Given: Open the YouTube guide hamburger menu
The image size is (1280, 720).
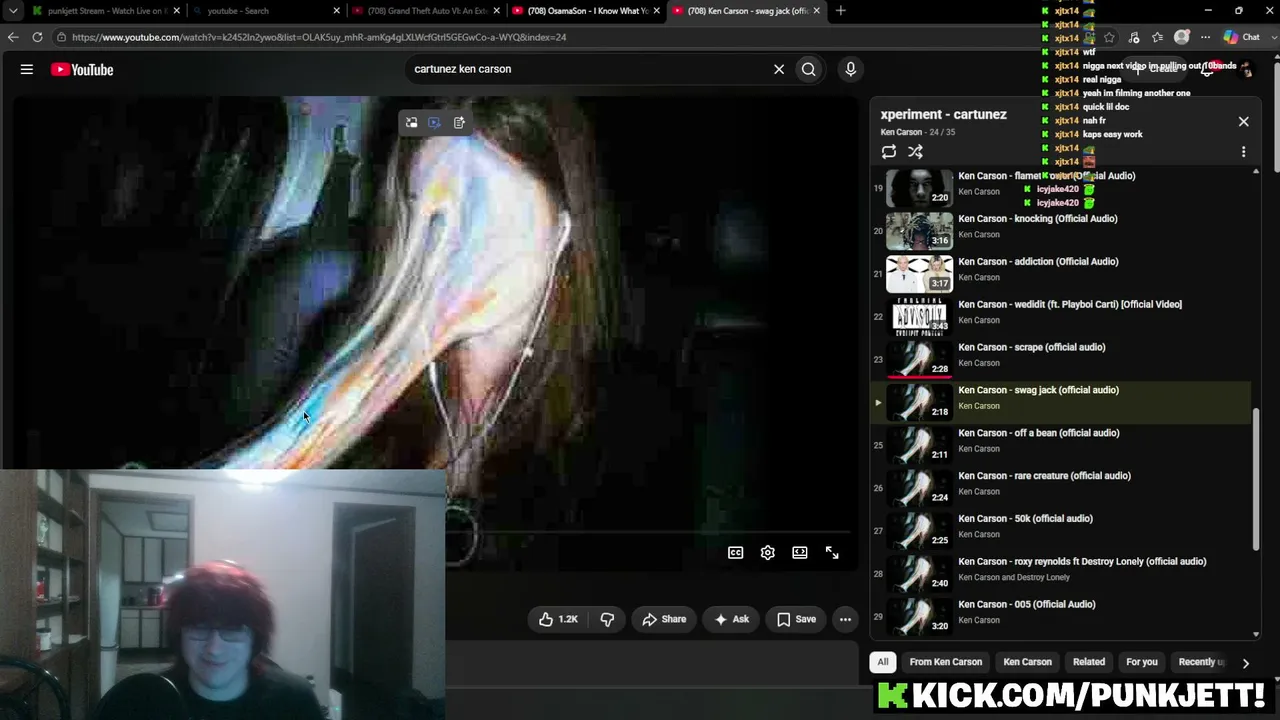Looking at the screenshot, I should click(27, 69).
